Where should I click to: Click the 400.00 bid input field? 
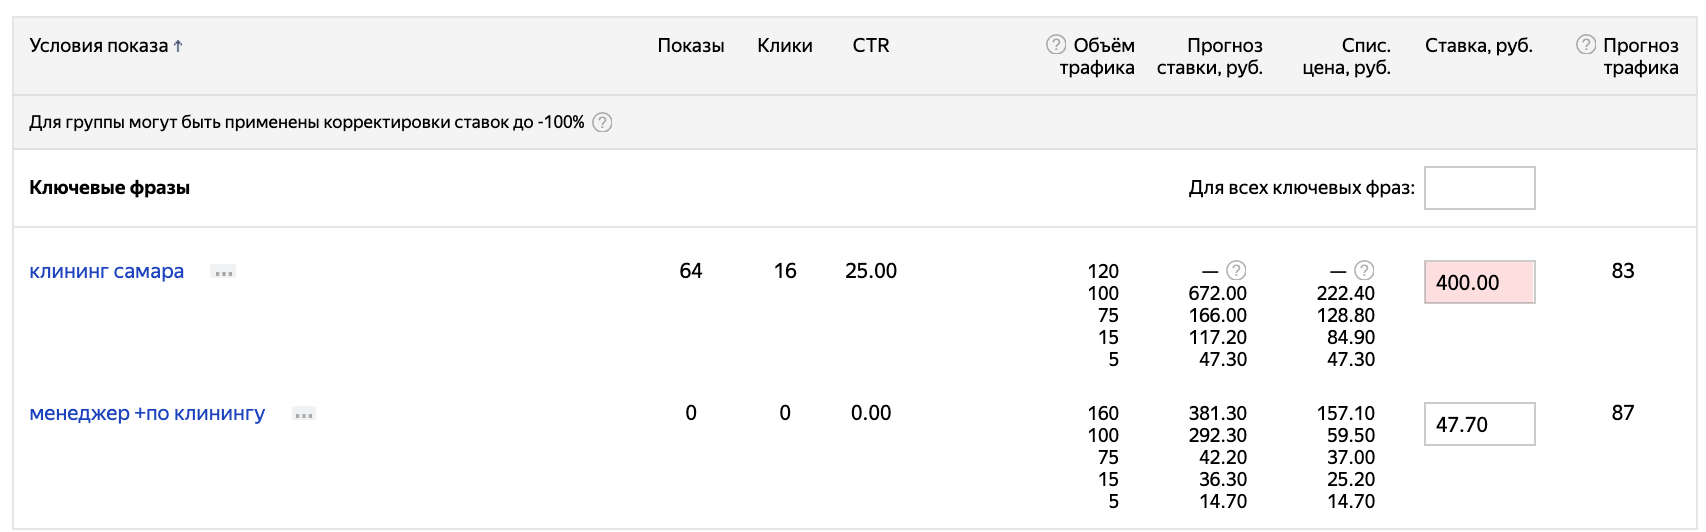click(x=1479, y=282)
